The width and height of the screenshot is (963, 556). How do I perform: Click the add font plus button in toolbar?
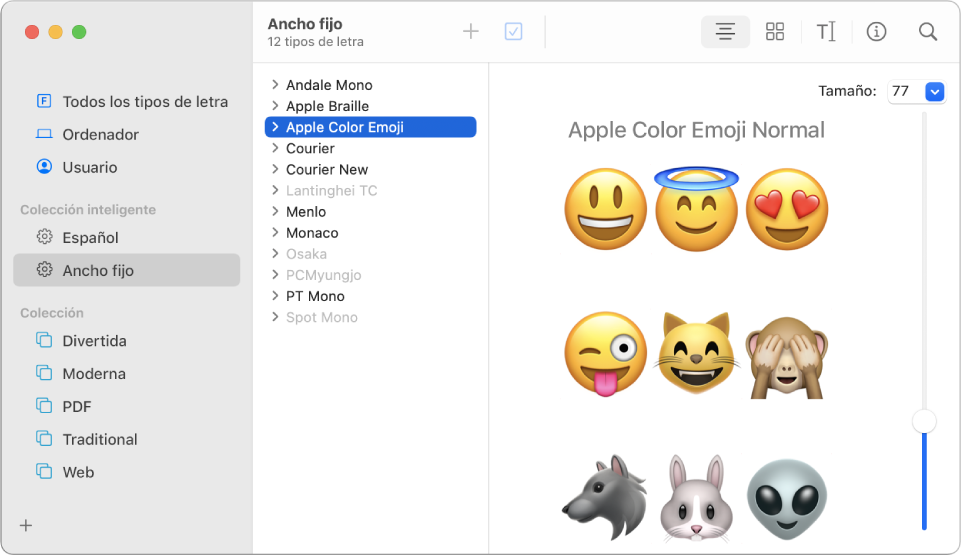(470, 31)
